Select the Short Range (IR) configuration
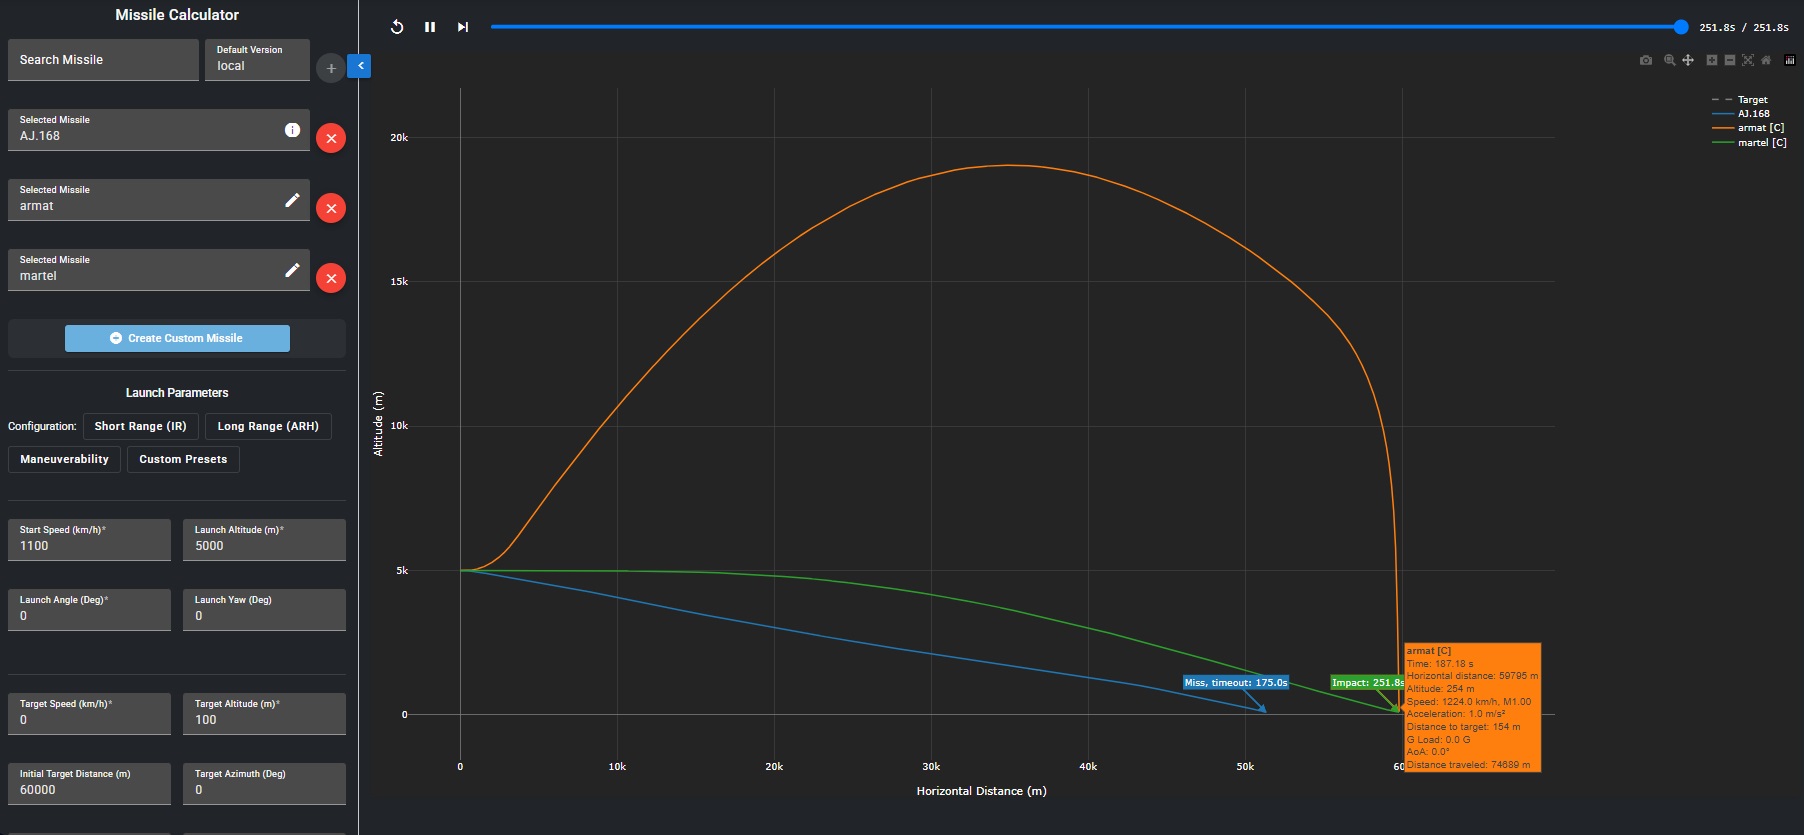The image size is (1804, 835). point(140,426)
